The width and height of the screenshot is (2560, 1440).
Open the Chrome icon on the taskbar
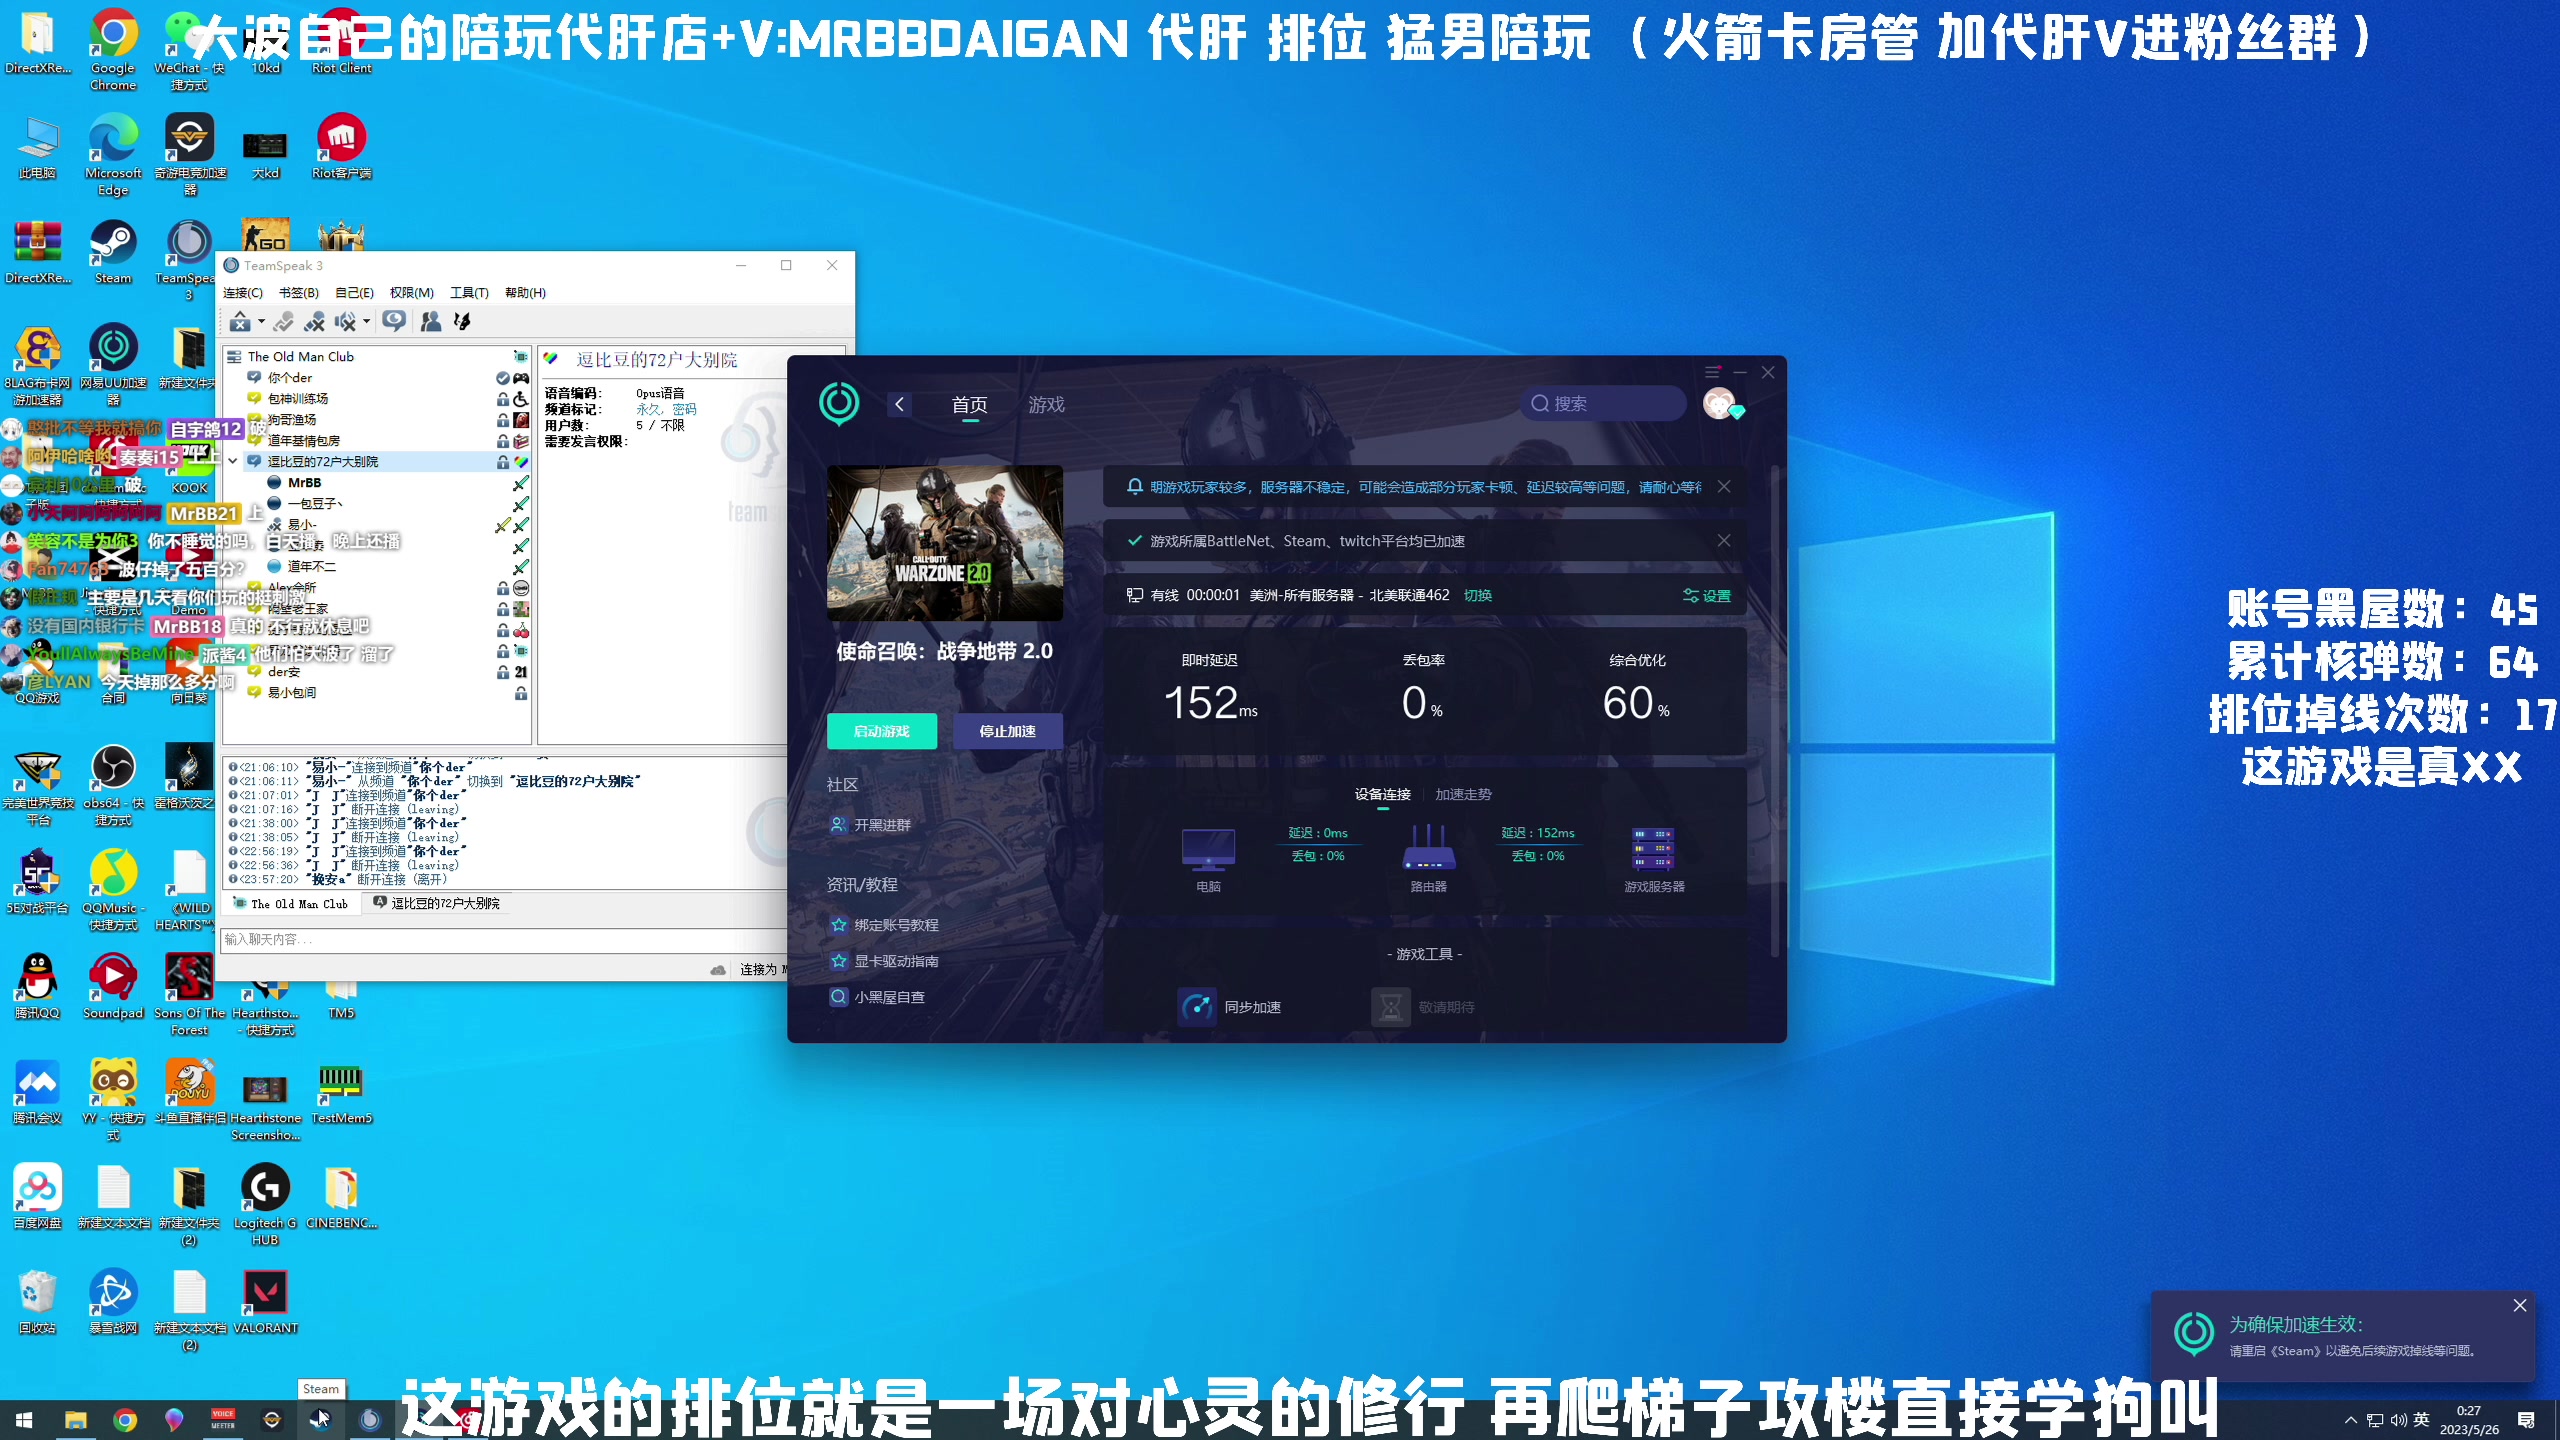click(125, 1420)
